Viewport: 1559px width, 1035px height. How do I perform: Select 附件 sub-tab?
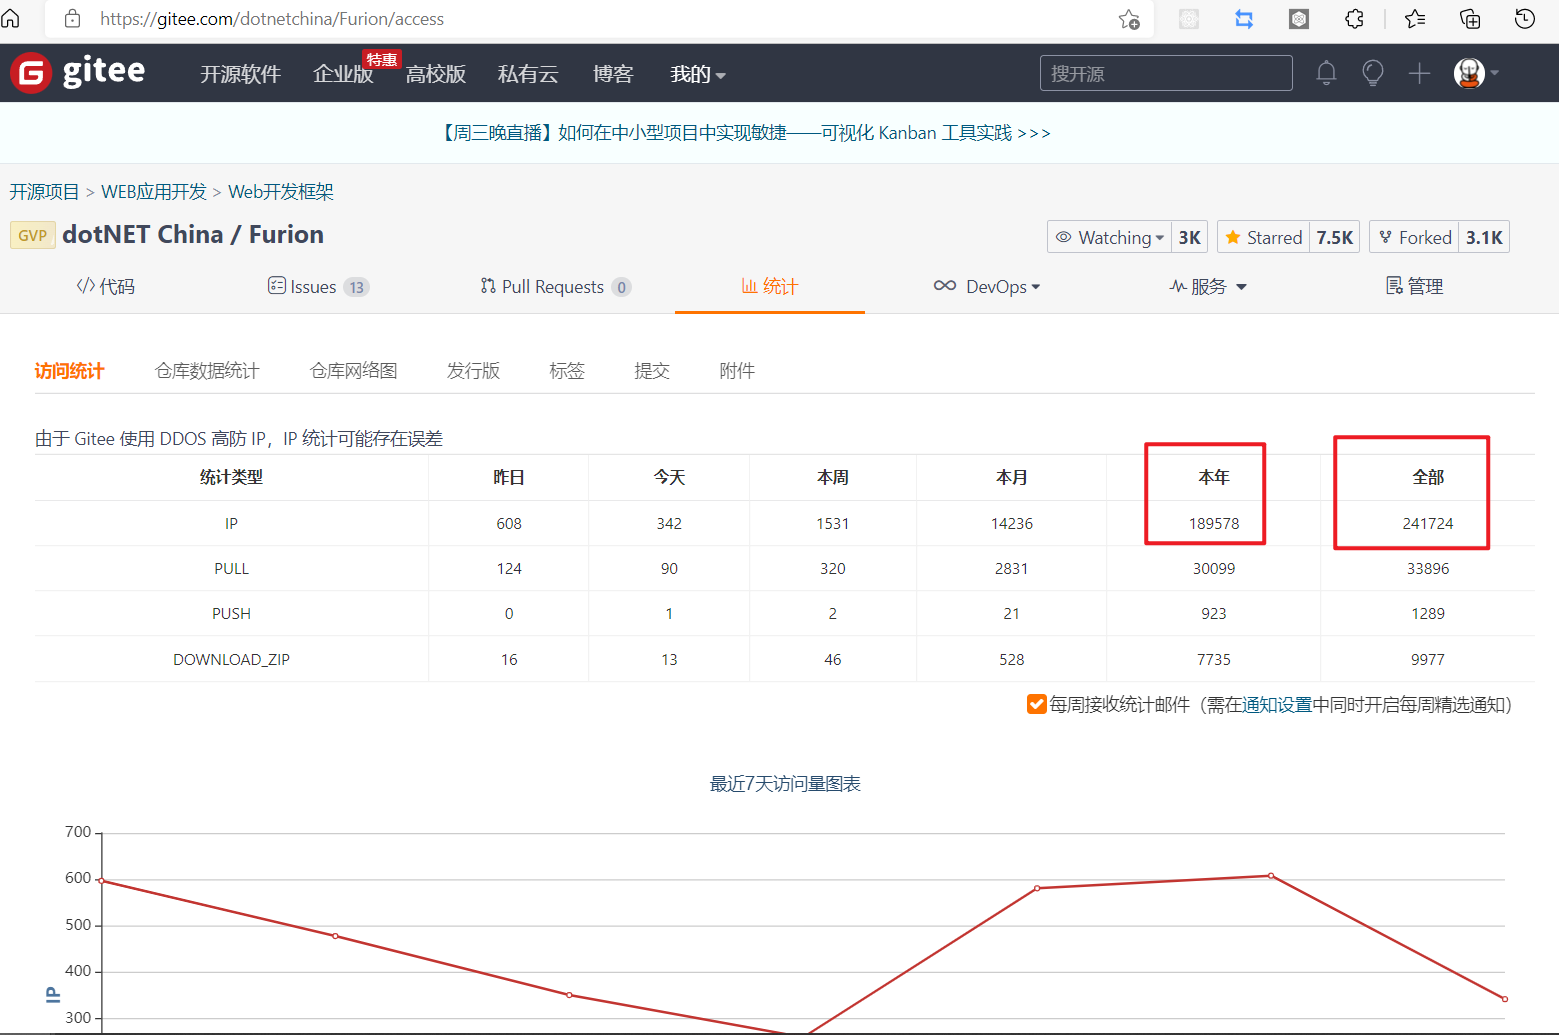737,371
